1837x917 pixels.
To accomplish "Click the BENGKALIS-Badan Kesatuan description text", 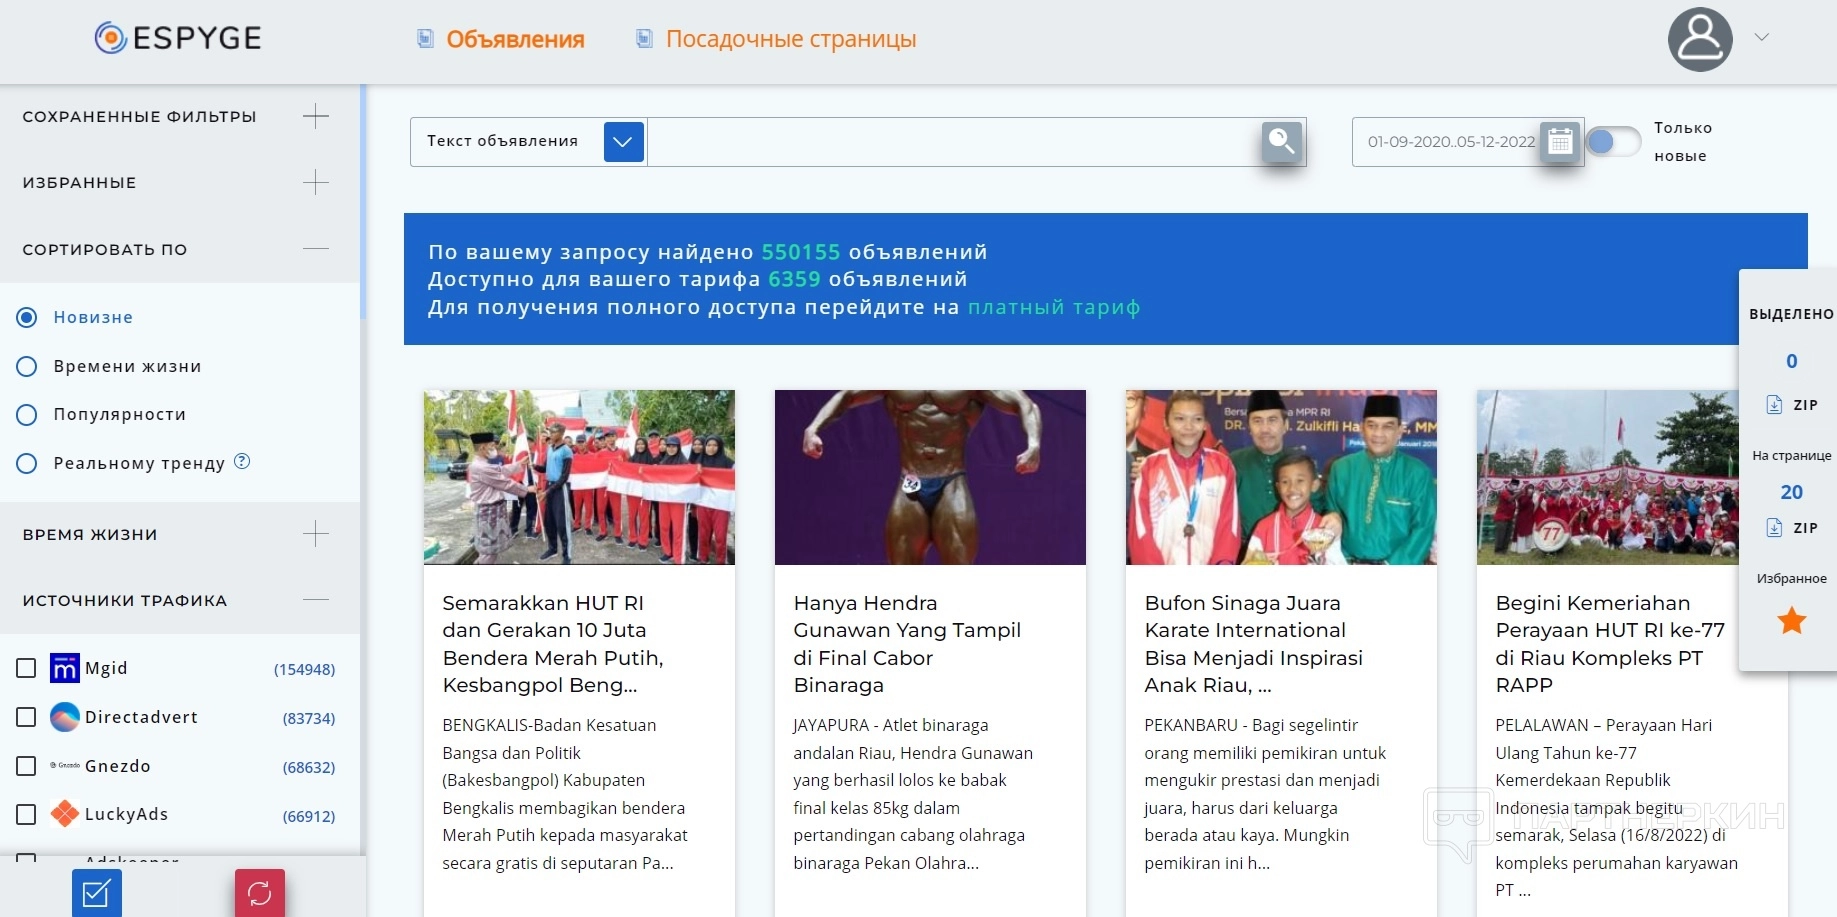I will [x=565, y=794].
